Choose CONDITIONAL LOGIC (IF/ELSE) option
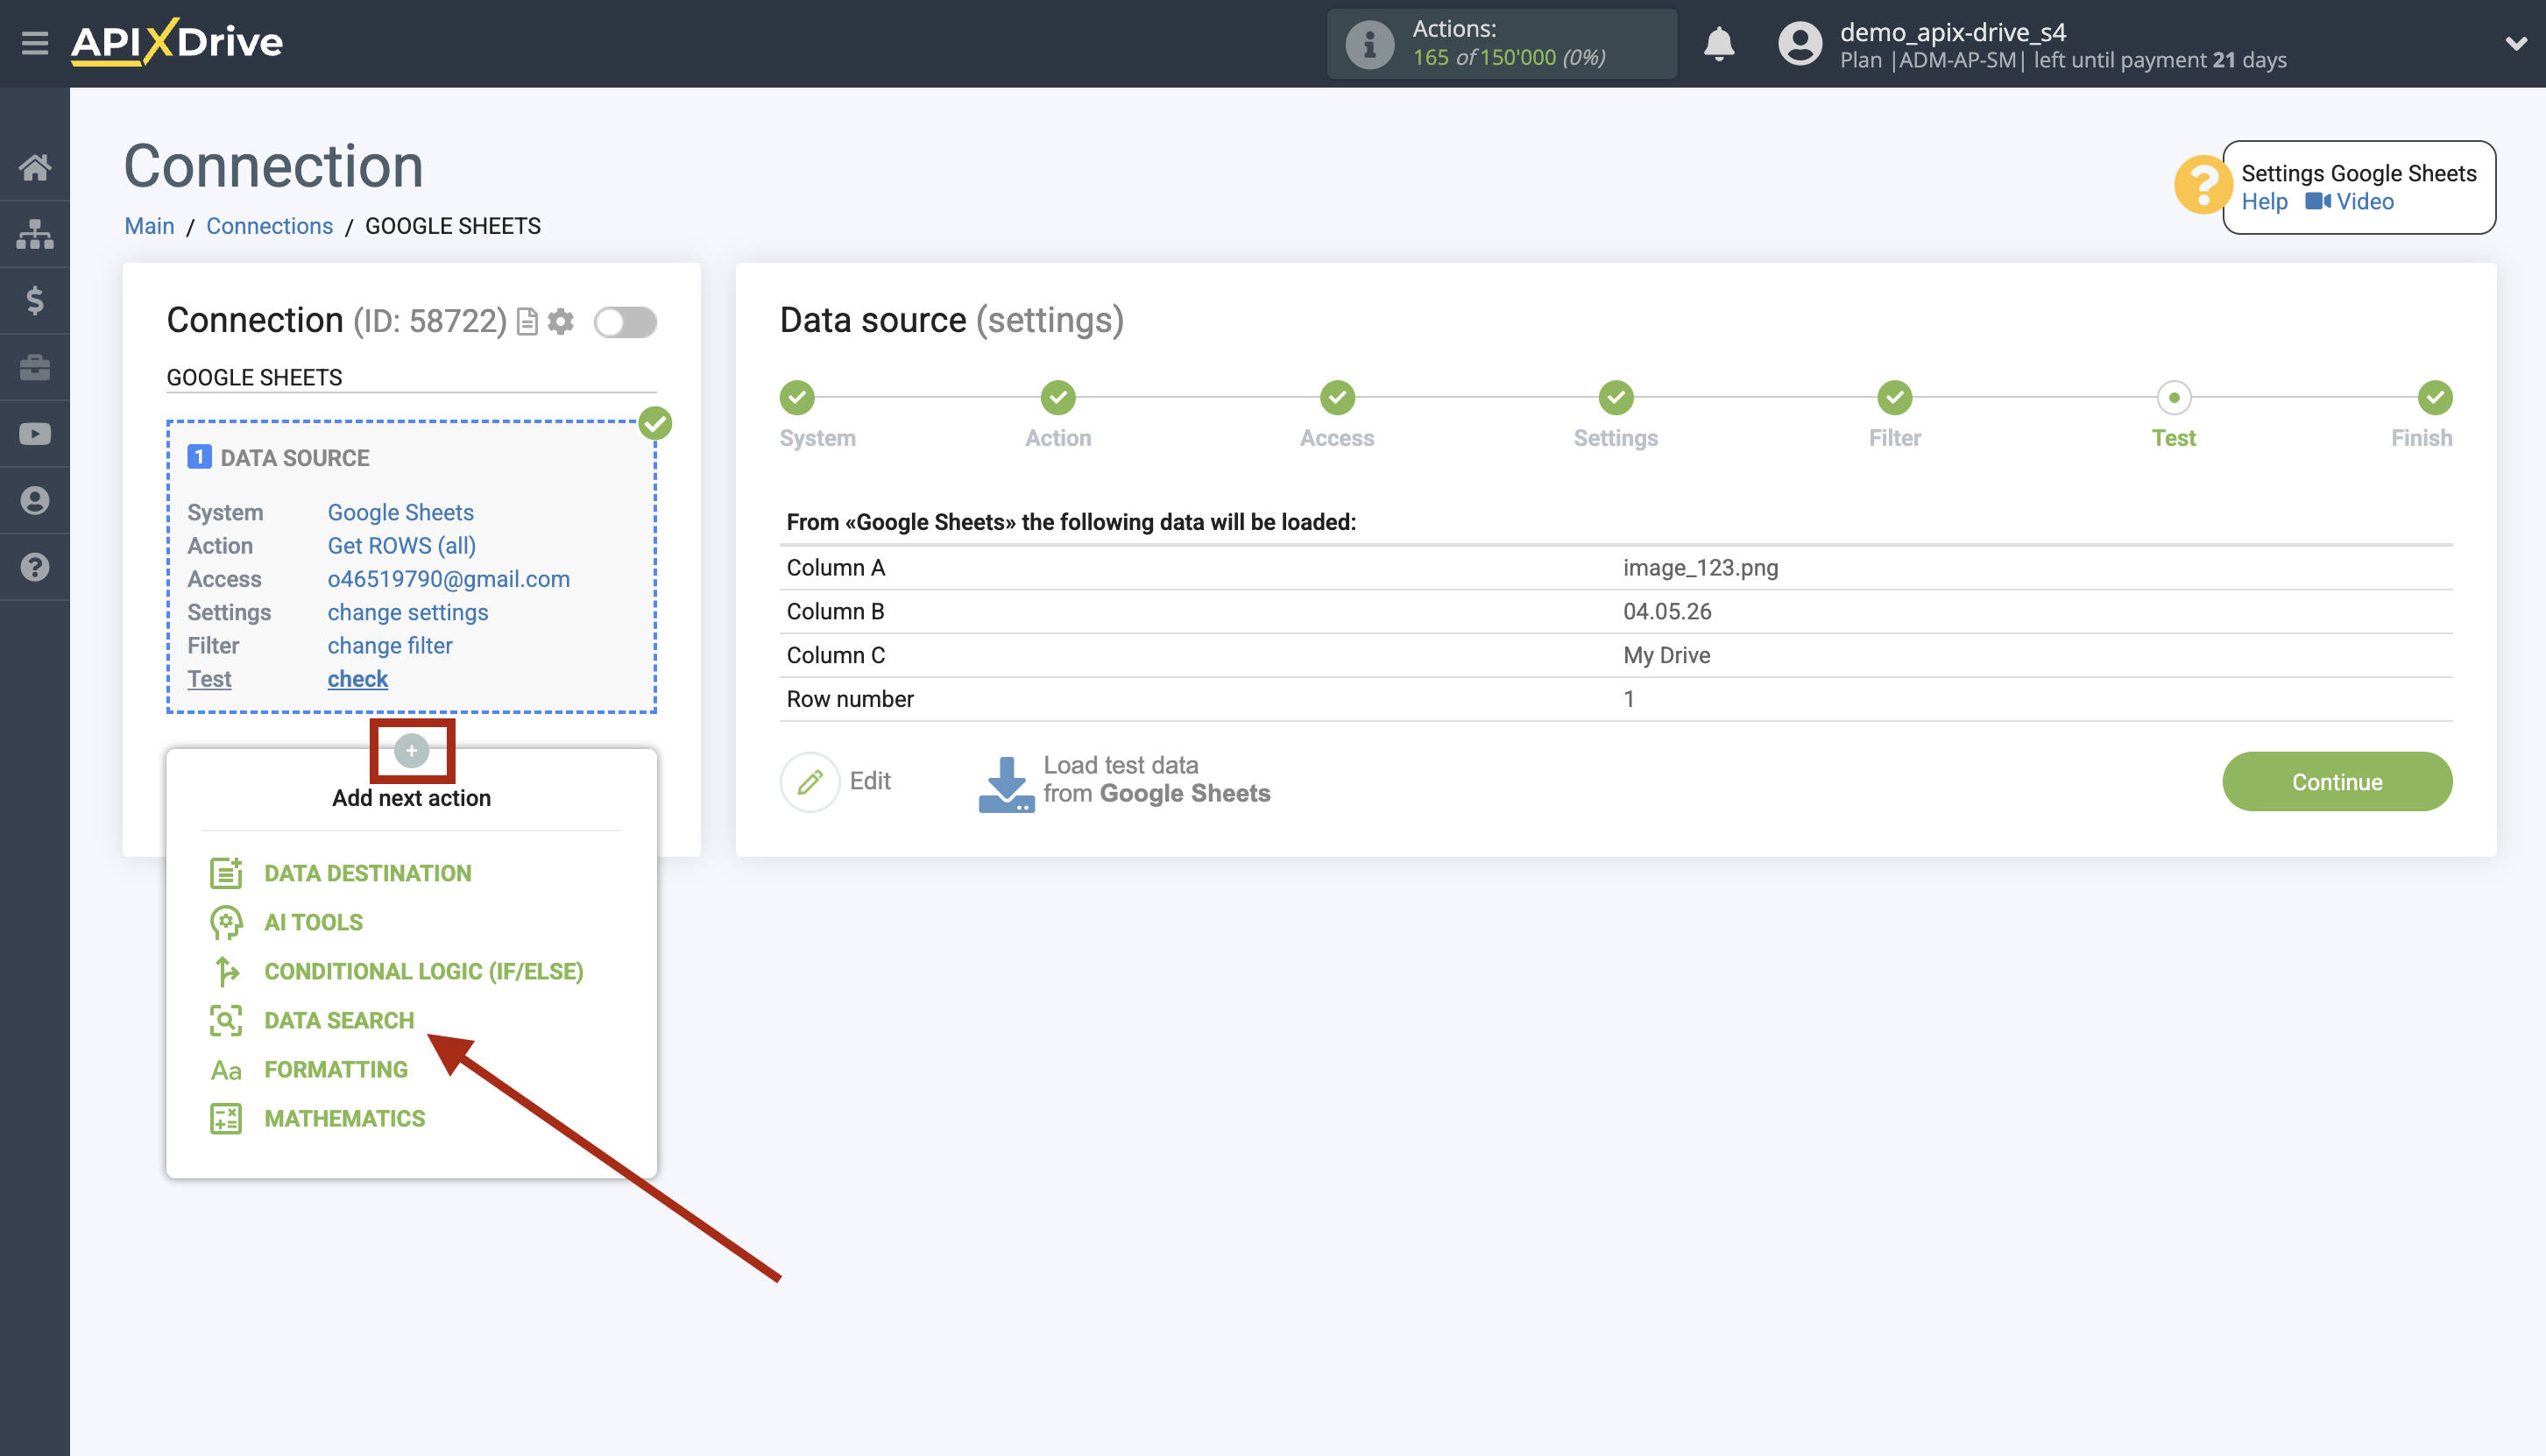 tap(424, 971)
